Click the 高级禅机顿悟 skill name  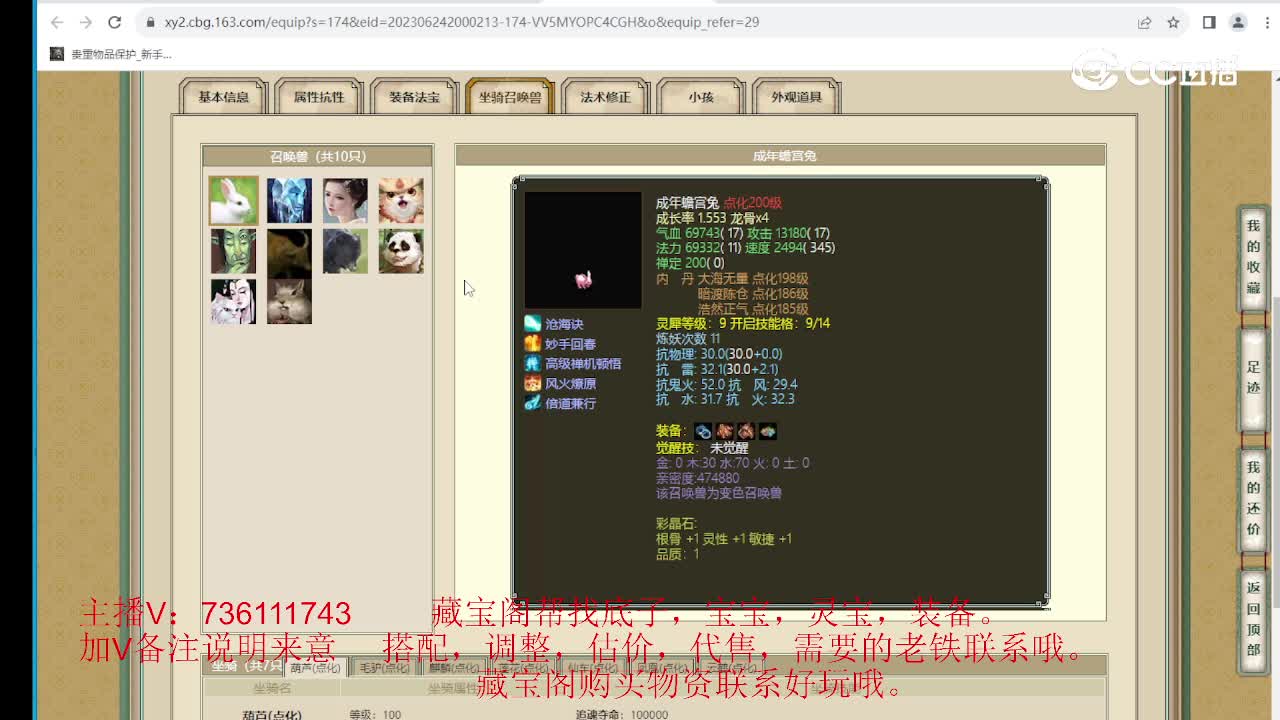tap(583, 364)
